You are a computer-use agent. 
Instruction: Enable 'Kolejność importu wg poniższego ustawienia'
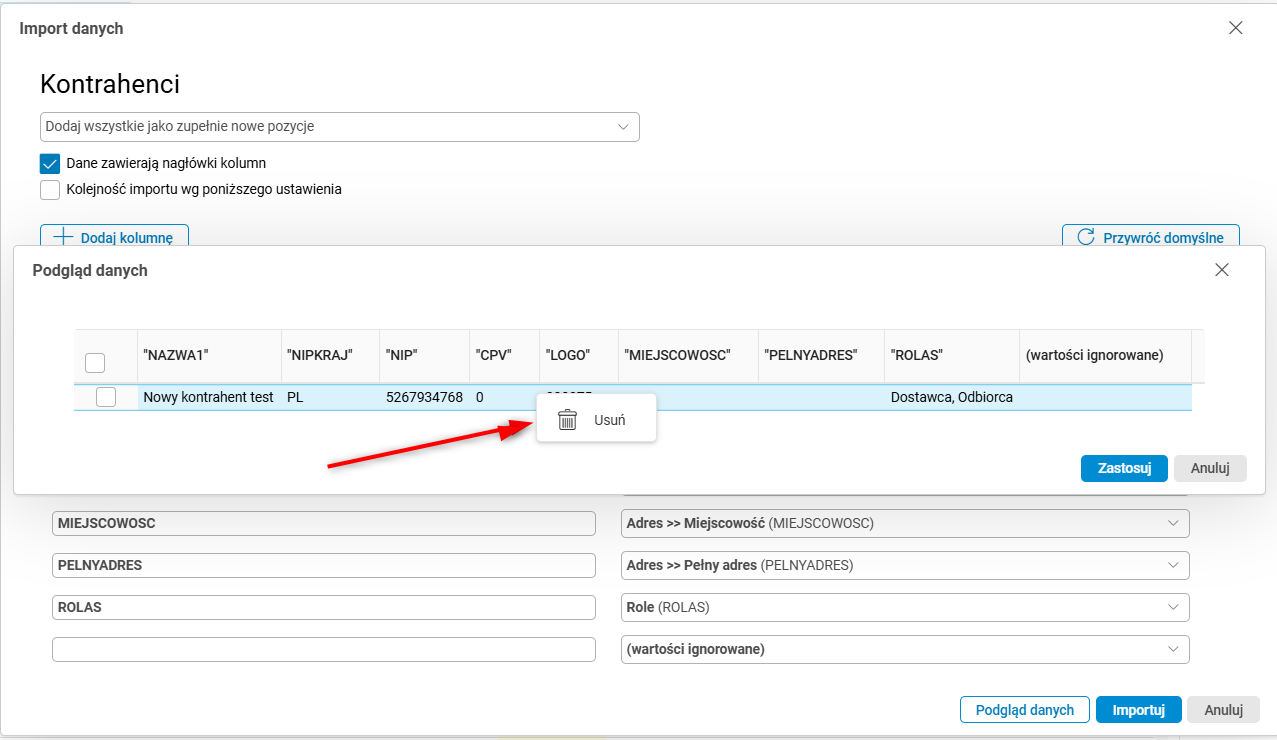pos(50,189)
